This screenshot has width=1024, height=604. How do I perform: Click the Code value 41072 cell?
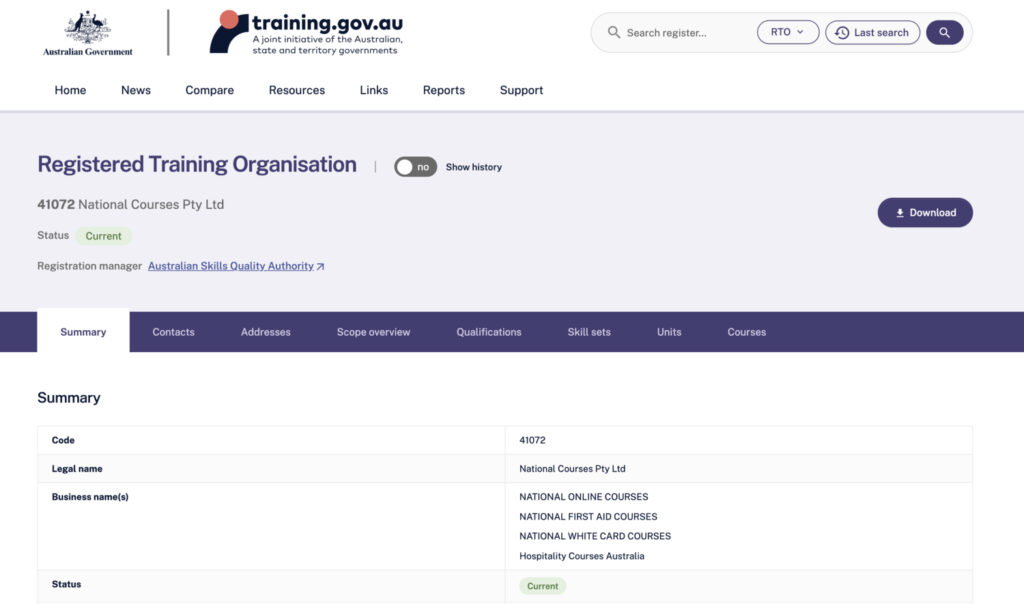coord(739,440)
